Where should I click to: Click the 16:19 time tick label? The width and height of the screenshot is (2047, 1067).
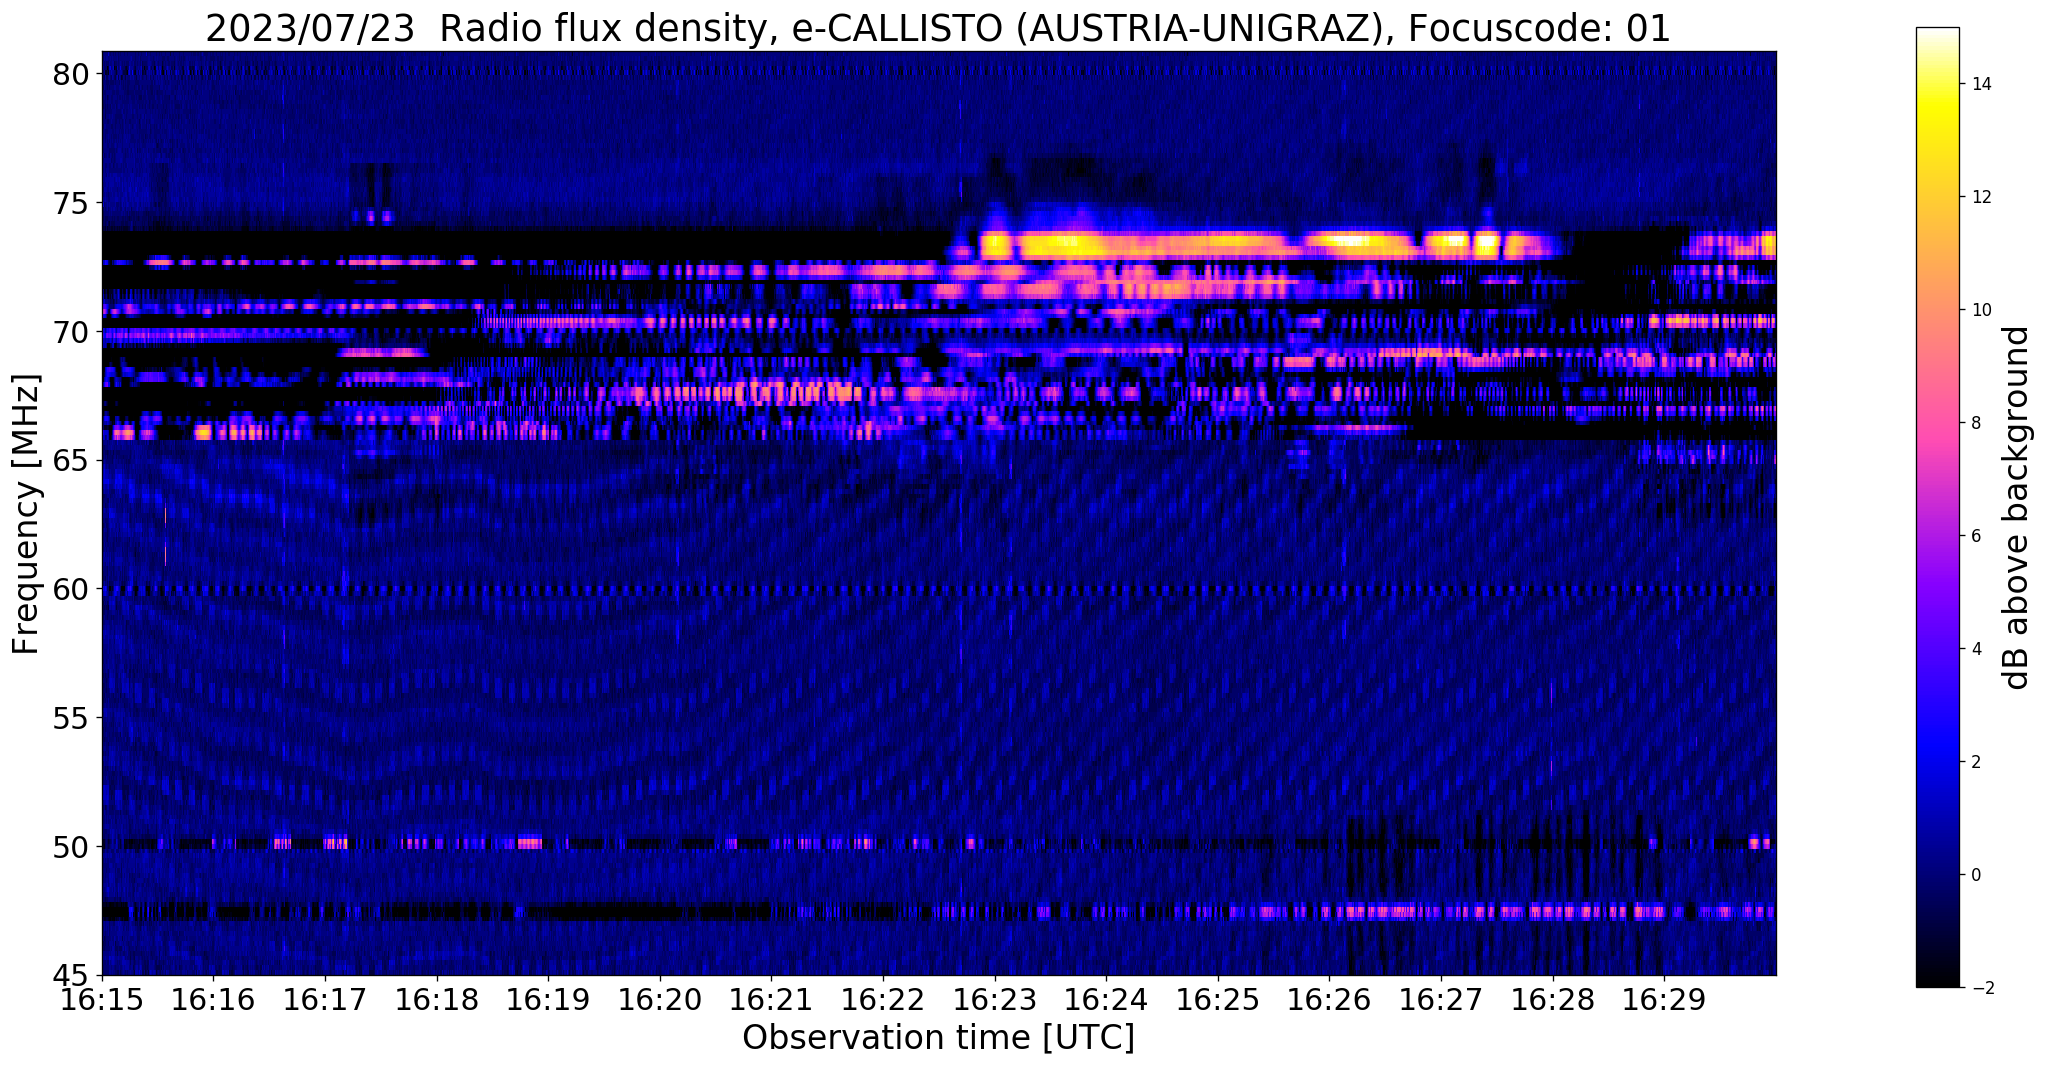[x=549, y=1000]
